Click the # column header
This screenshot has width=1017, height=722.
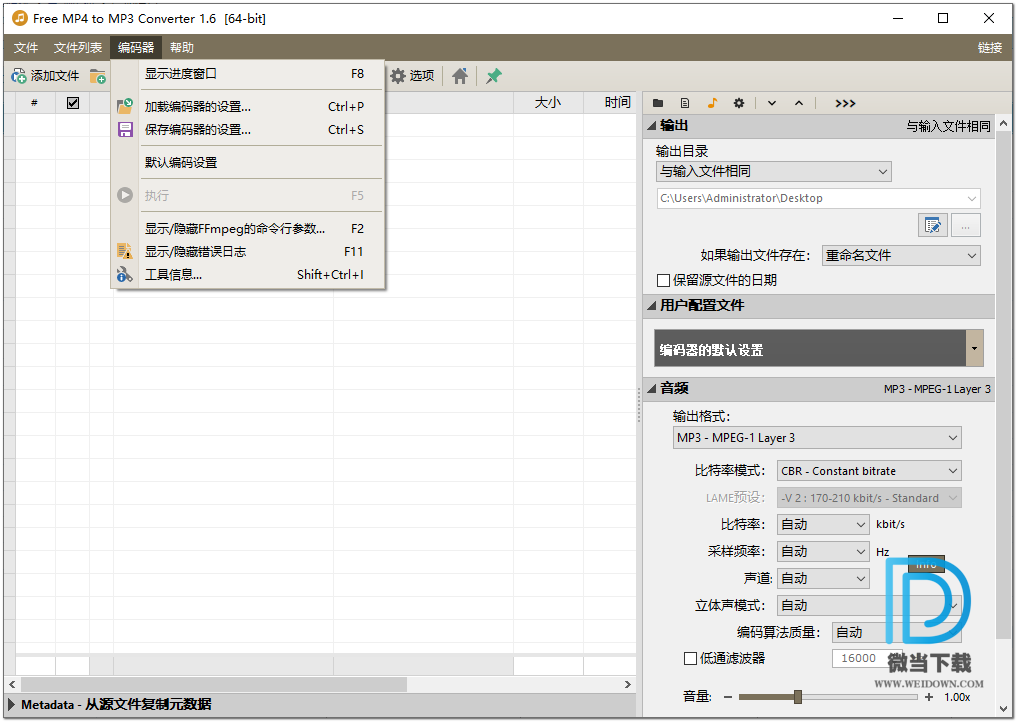coord(35,102)
